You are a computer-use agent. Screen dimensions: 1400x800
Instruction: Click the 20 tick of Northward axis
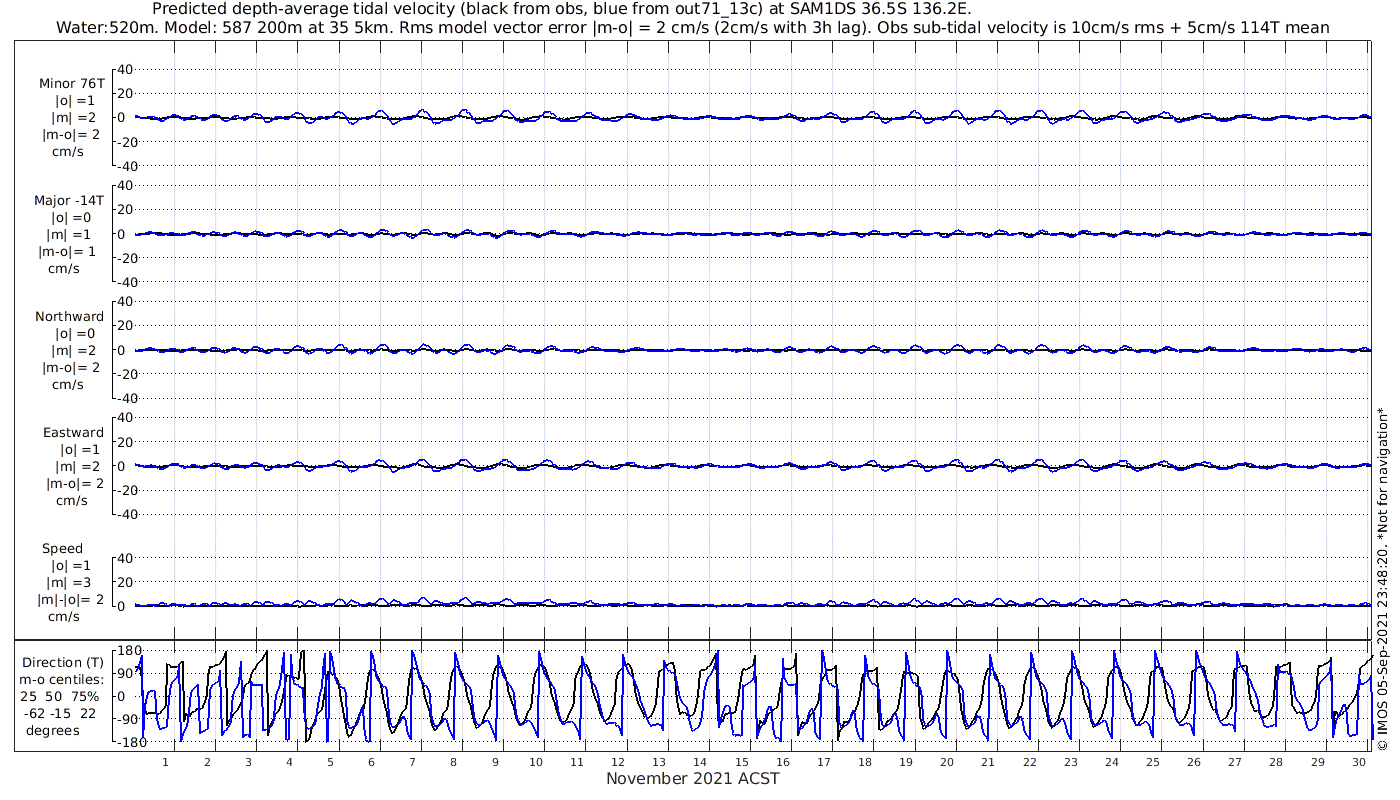[125, 325]
